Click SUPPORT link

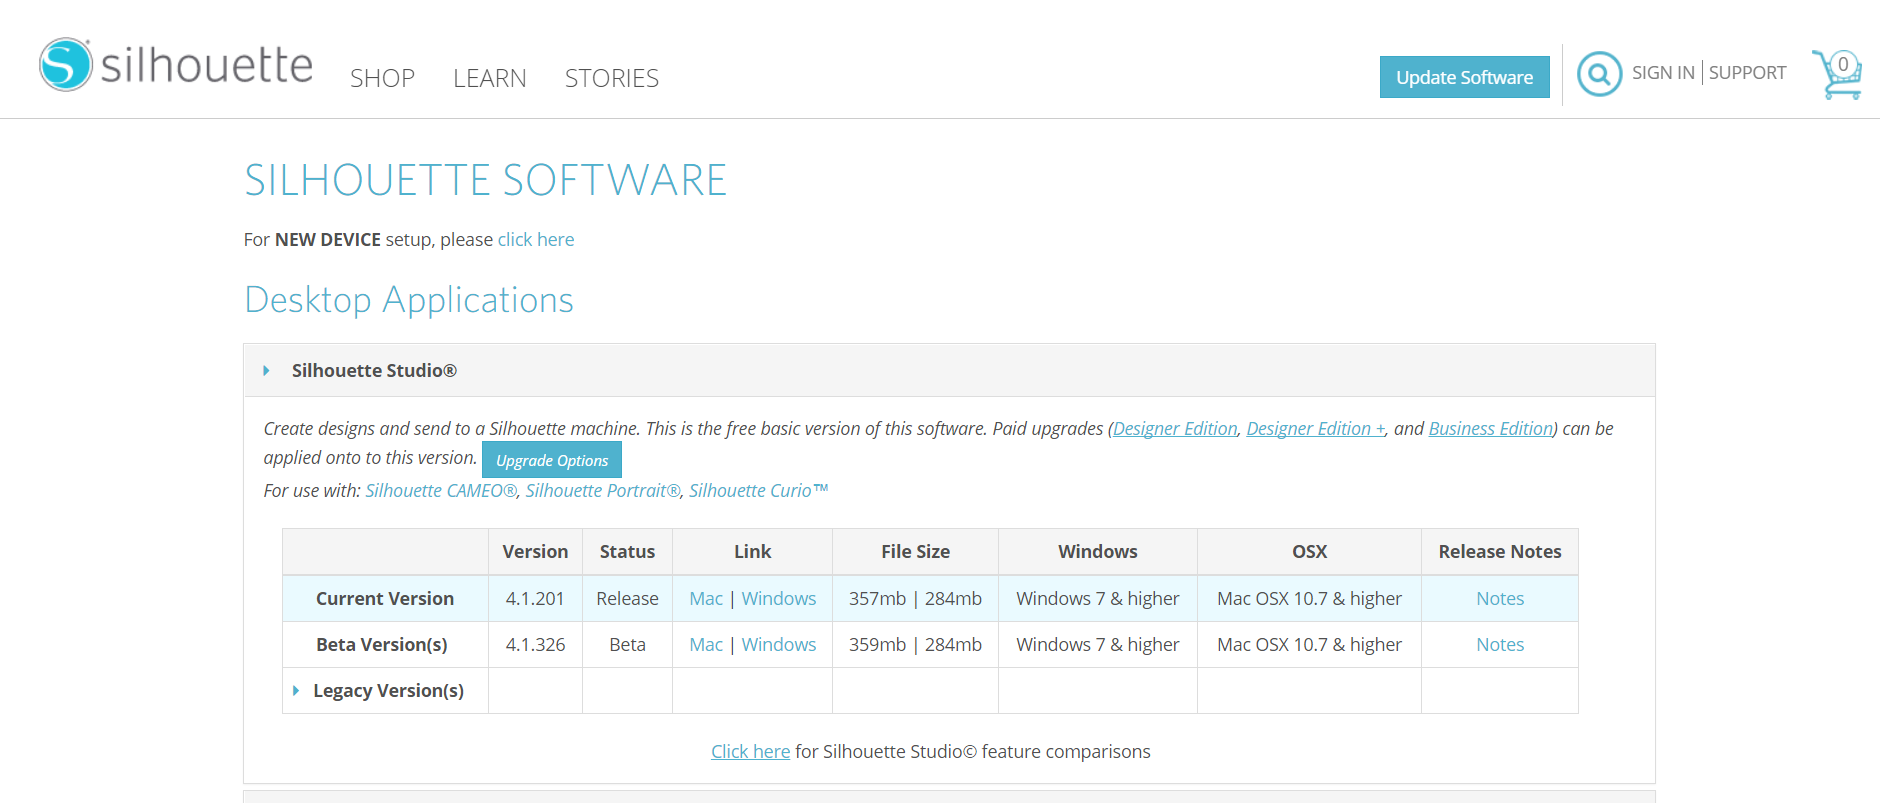pyautogui.click(x=1747, y=73)
